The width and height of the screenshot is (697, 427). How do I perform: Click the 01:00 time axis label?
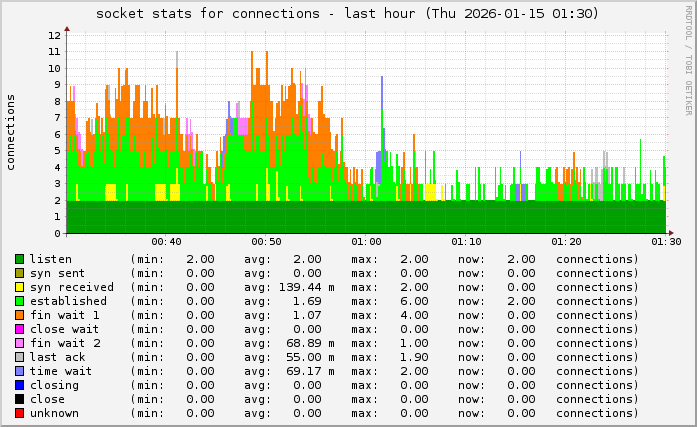coord(366,241)
